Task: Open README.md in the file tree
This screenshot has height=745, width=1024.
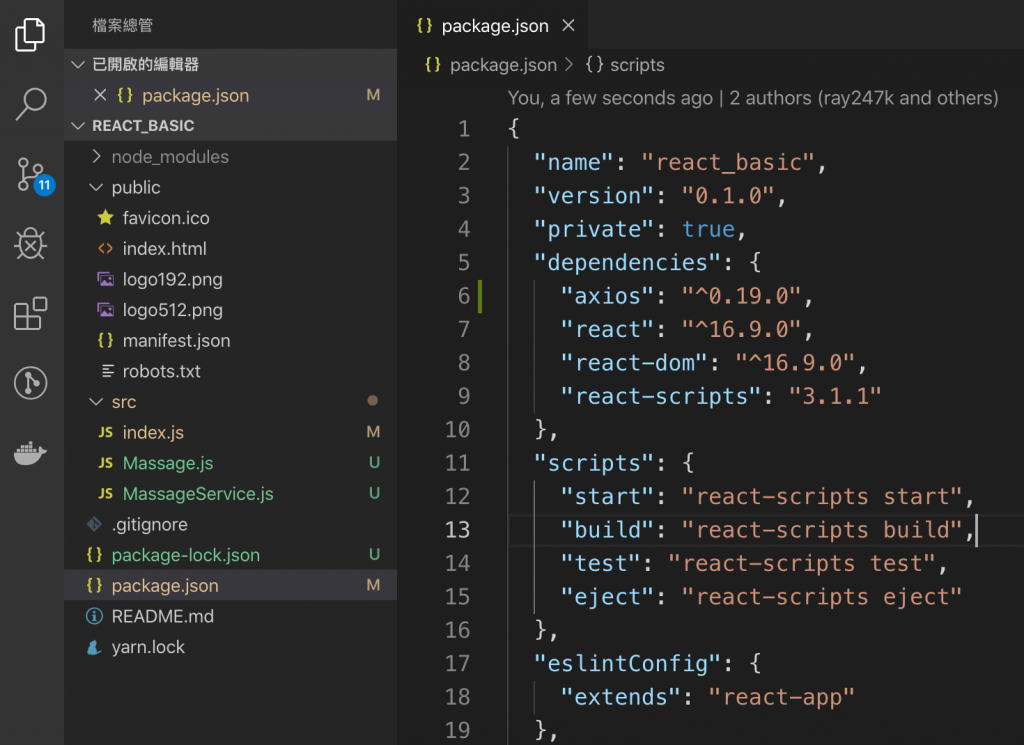Action: pos(162,616)
